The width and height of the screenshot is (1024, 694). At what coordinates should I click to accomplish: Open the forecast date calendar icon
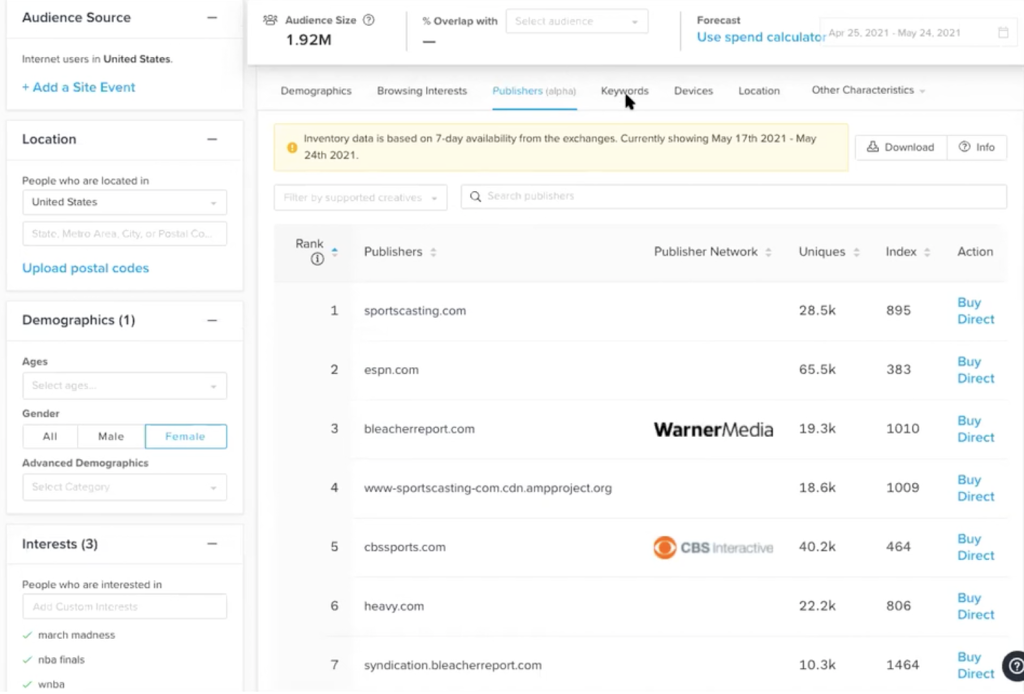pyautogui.click(x=1004, y=33)
